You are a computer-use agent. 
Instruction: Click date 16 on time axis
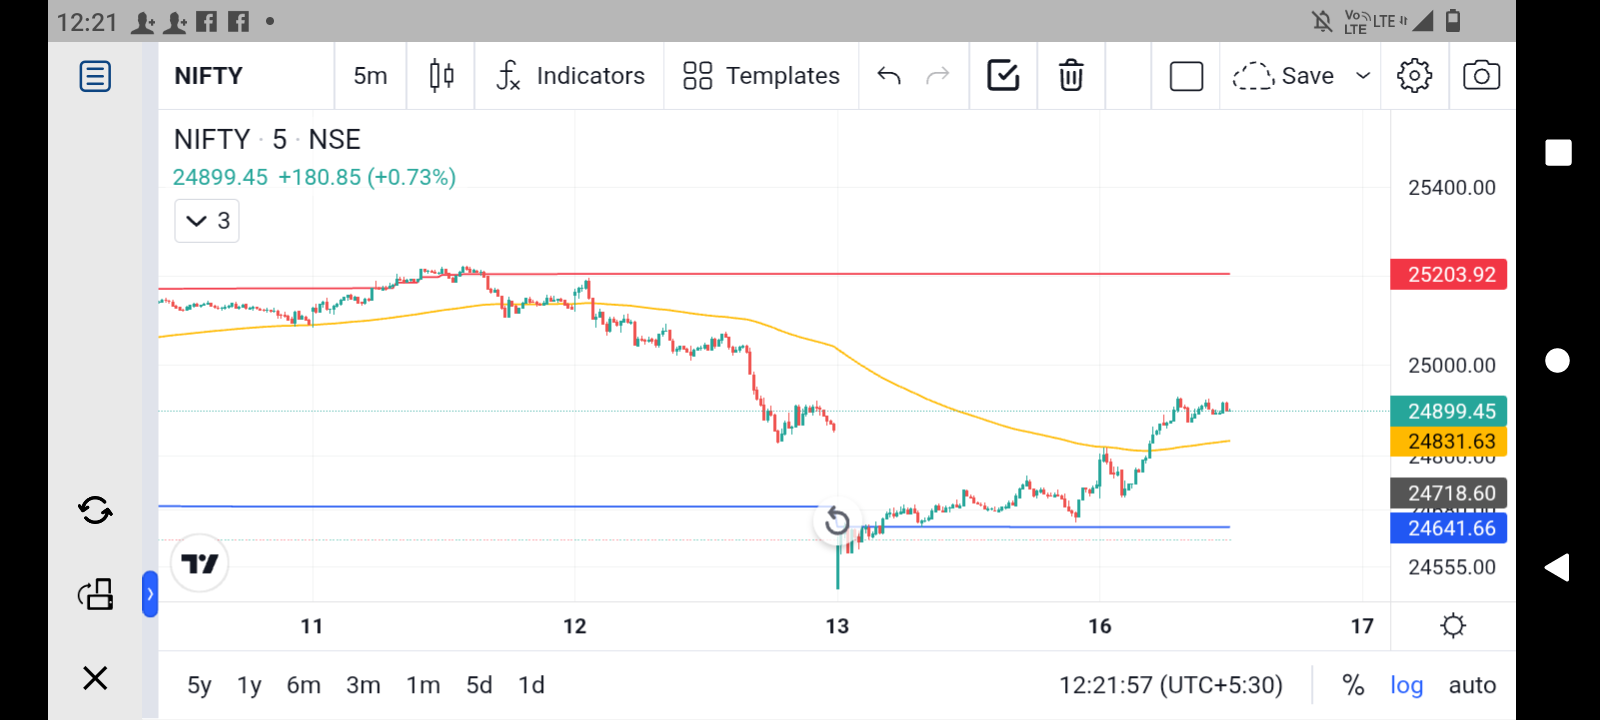(x=1100, y=626)
